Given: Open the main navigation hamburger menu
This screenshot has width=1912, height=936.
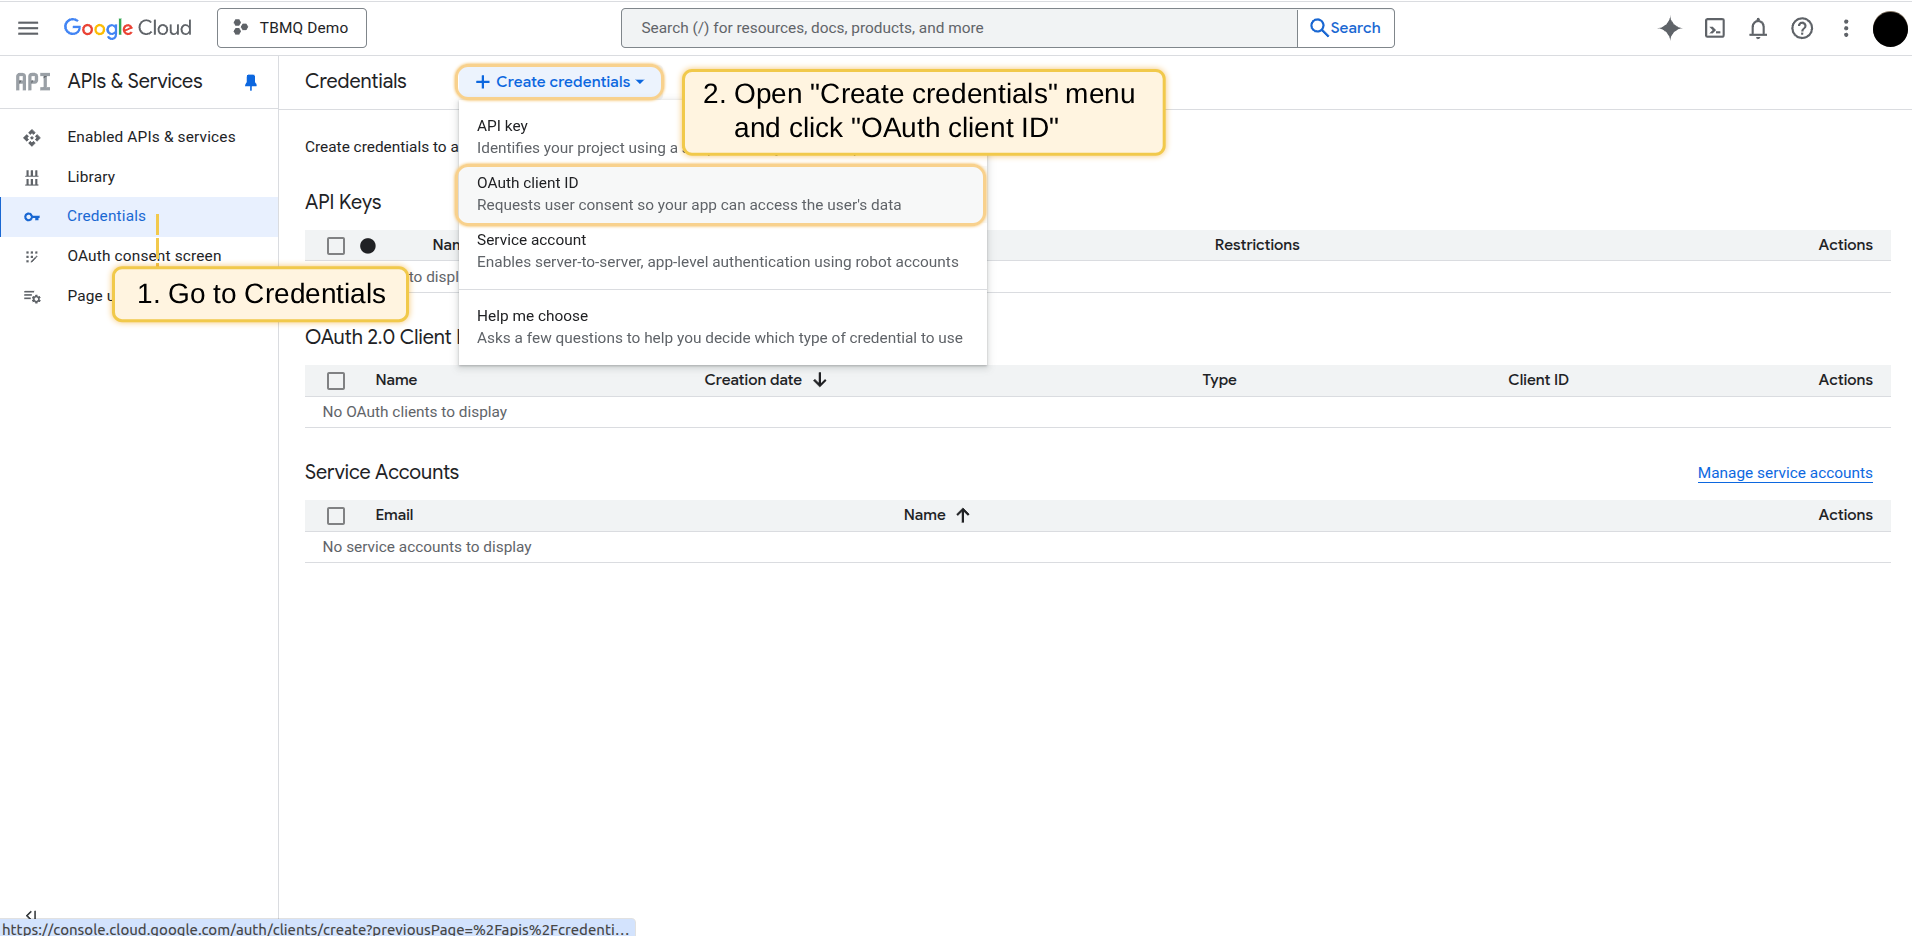Looking at the screenshot, I should 28,28.
